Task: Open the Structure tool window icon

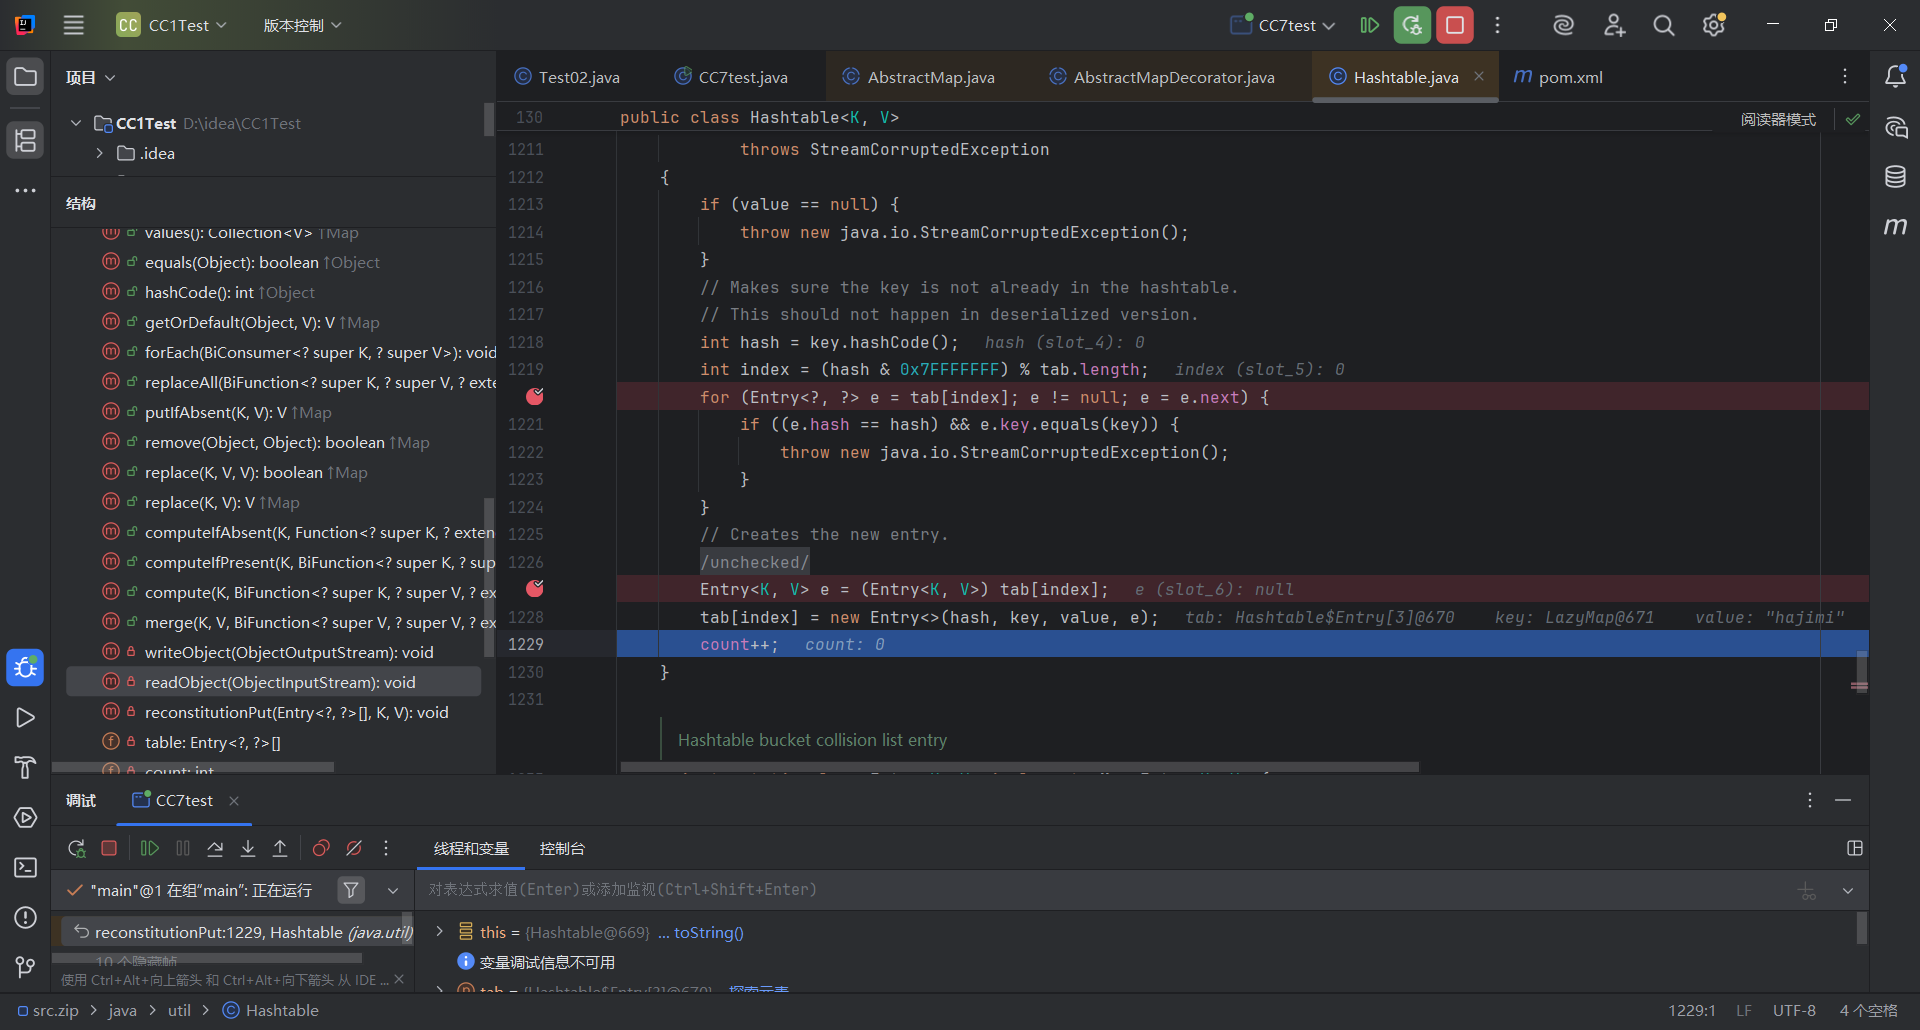Action: click(26, 140)
